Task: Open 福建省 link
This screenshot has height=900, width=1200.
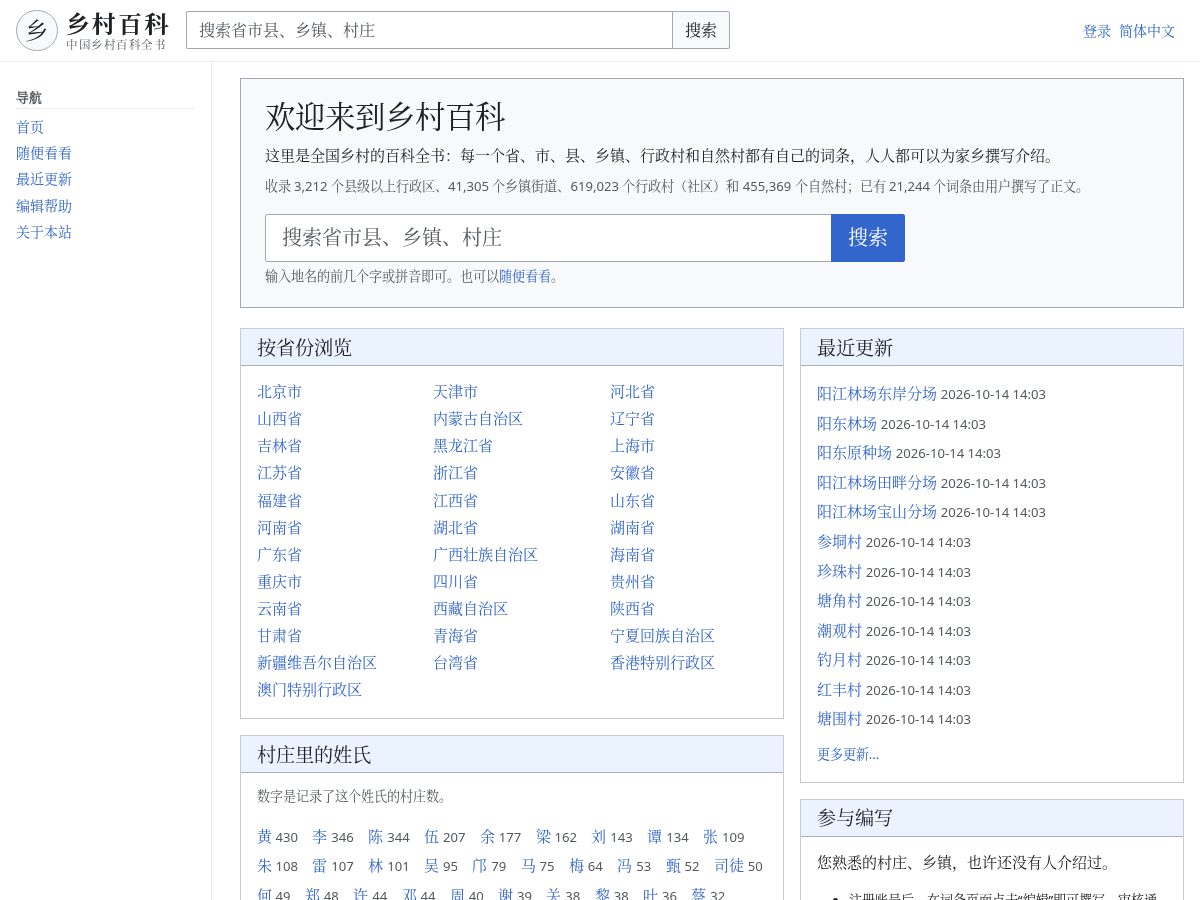Action: [279, 500]
